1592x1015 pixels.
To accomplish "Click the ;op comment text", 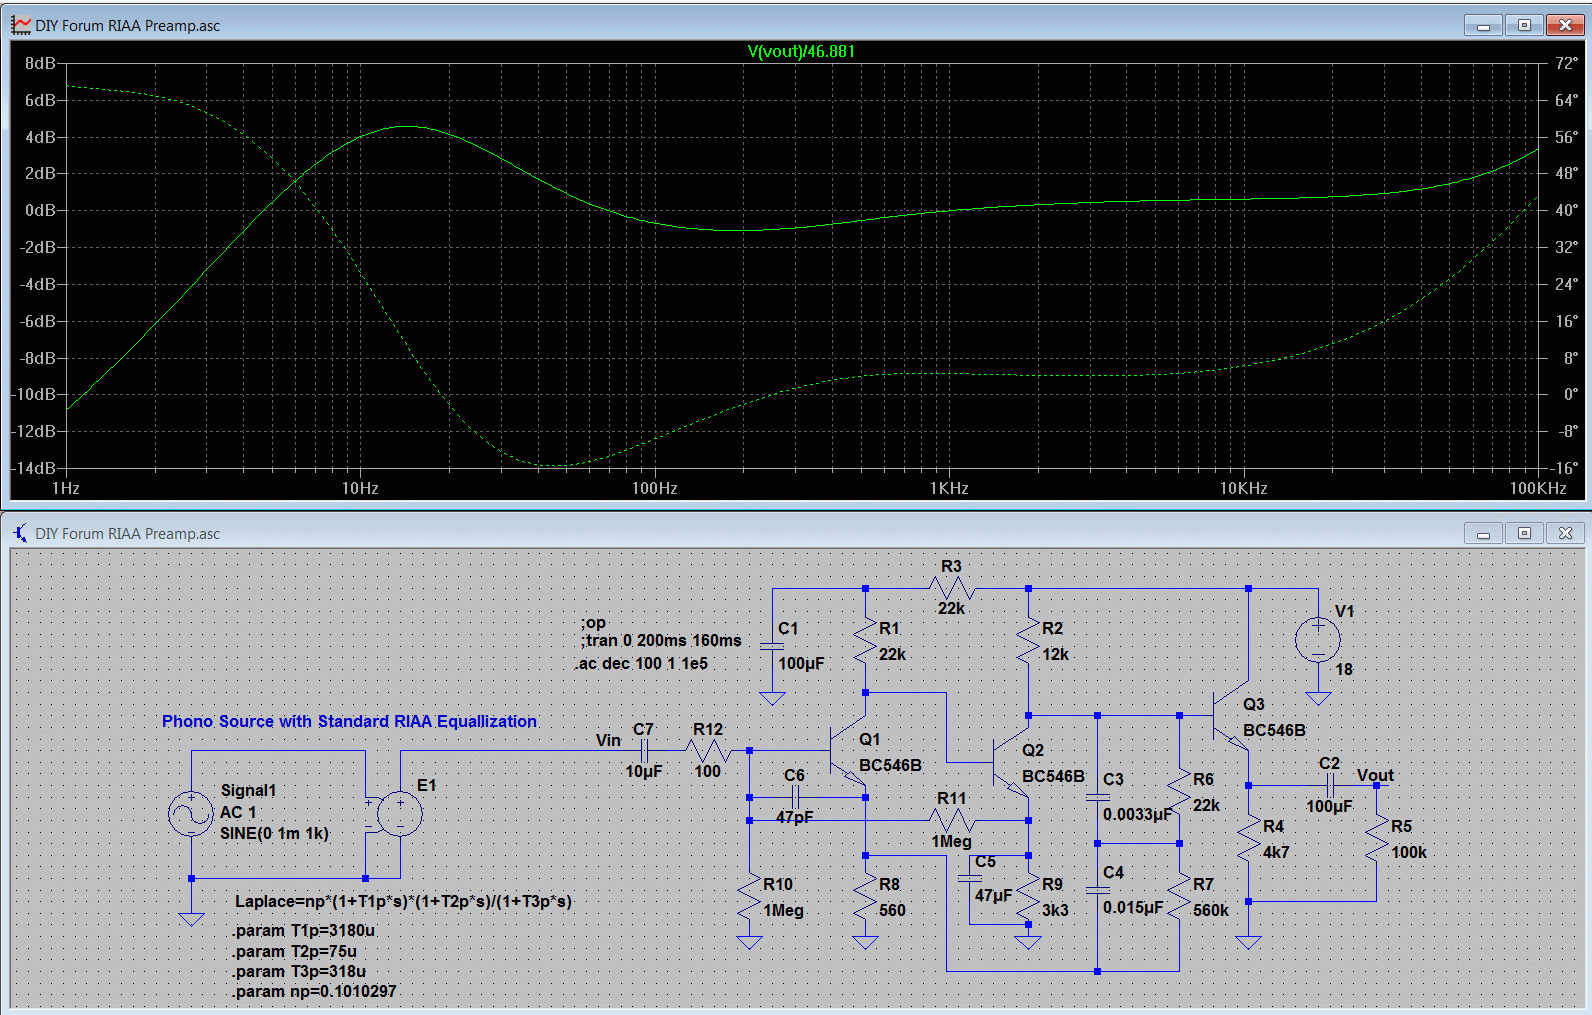I will point(593,622).
